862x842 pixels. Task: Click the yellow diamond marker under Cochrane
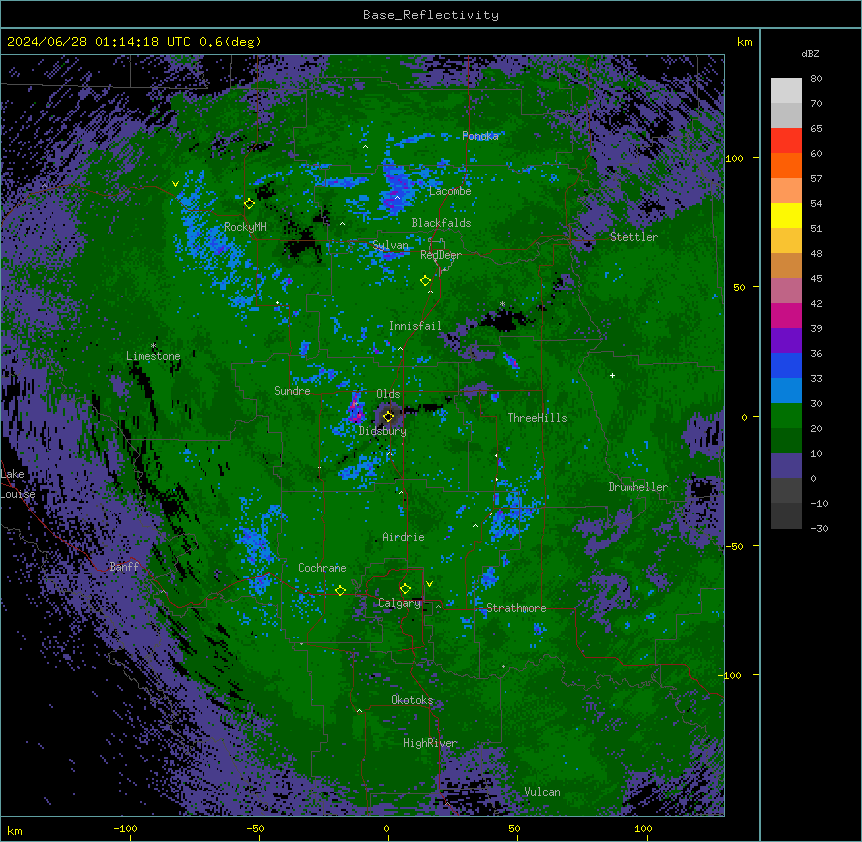(340, 591)
